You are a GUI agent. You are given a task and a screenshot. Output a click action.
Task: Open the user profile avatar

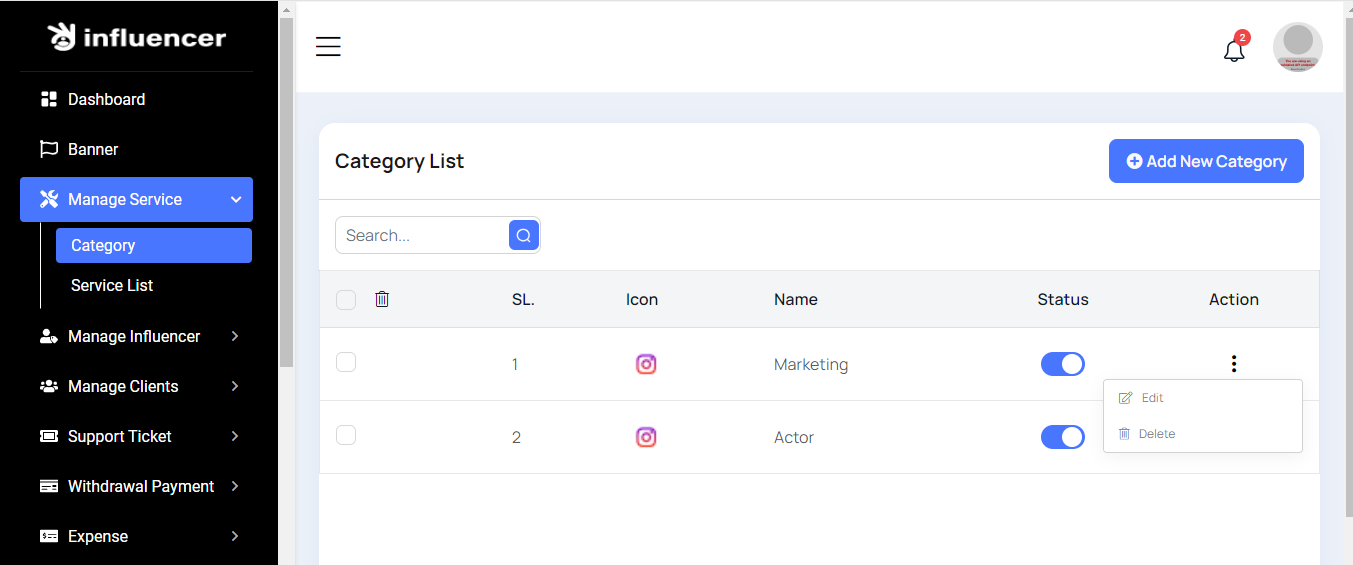(1297, 47)
